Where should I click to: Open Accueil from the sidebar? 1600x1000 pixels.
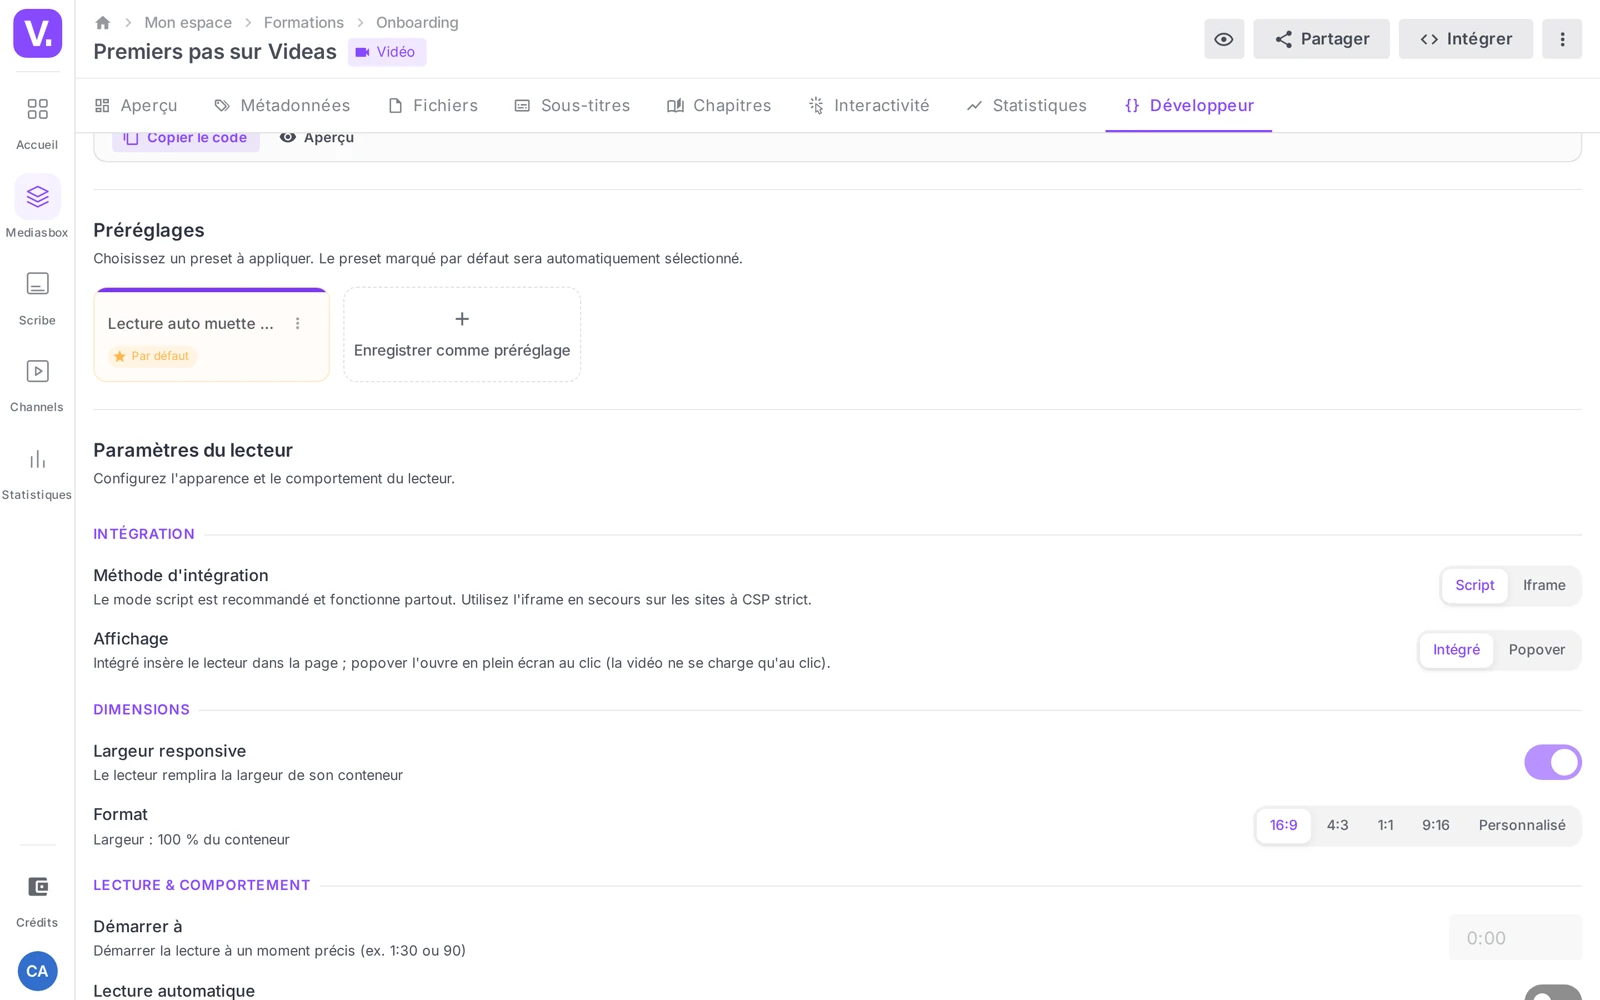(37, 122)
